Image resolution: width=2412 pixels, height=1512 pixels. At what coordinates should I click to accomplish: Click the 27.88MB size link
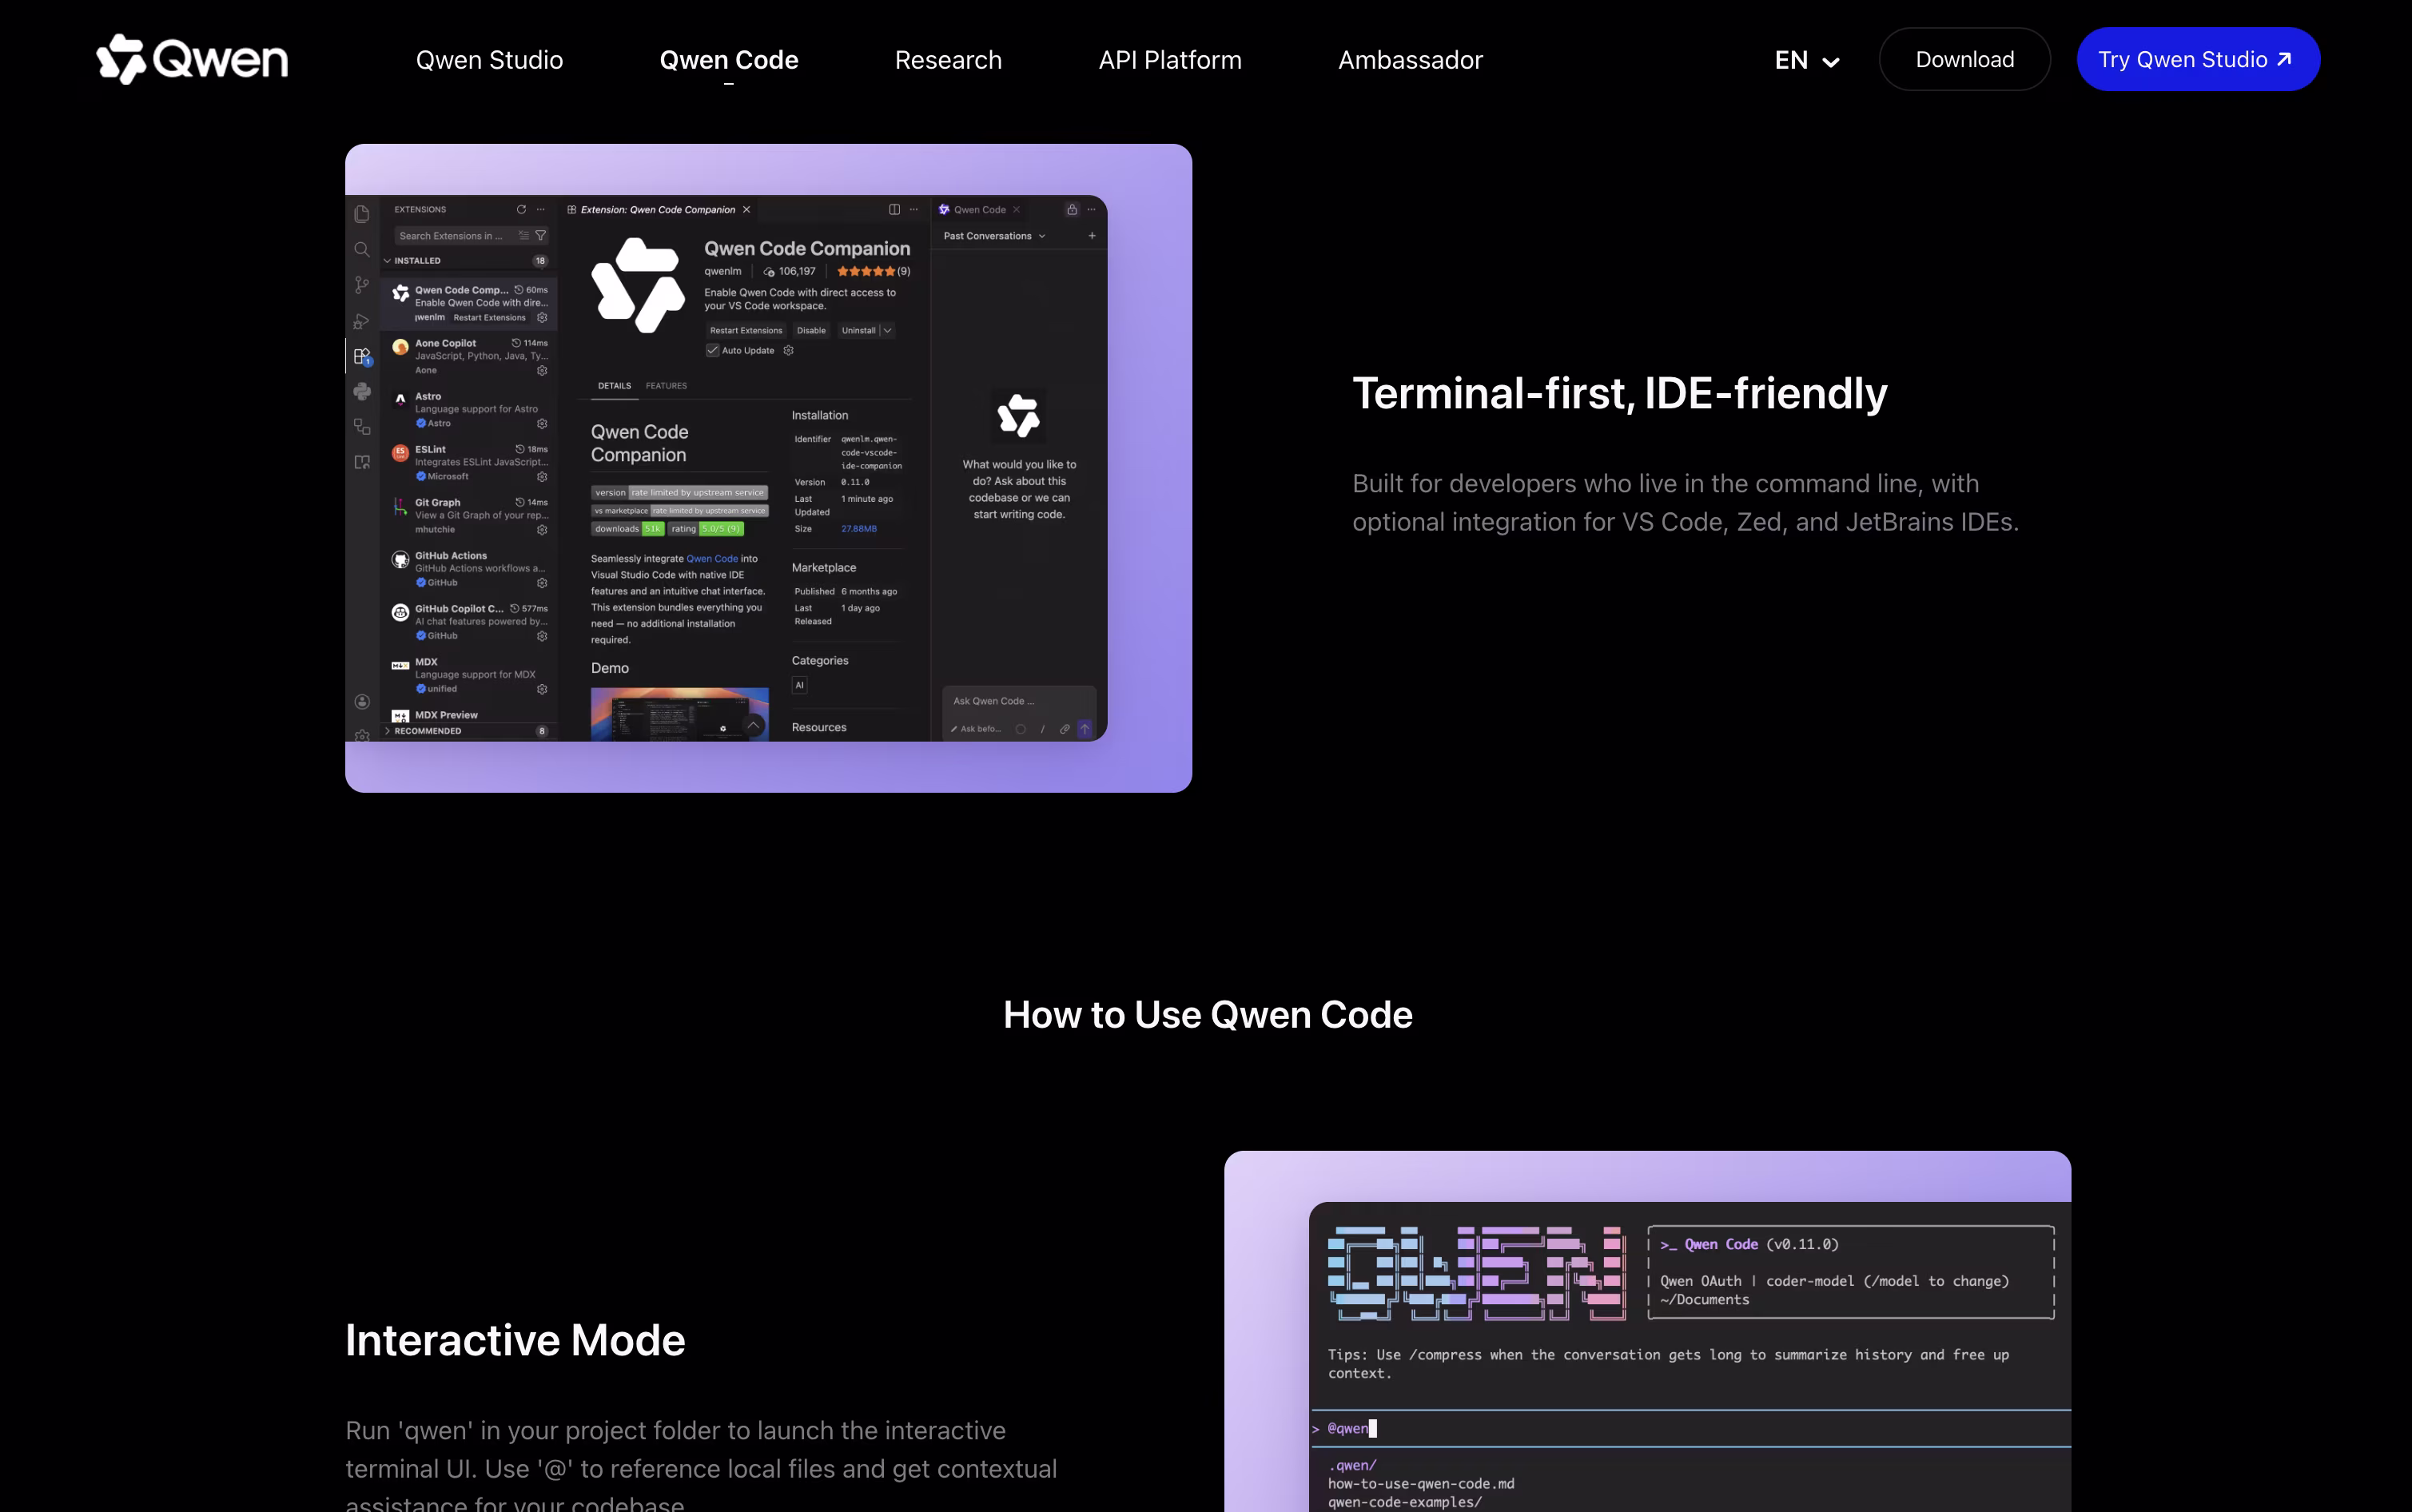pyautogui.click(x=859, y=529)
